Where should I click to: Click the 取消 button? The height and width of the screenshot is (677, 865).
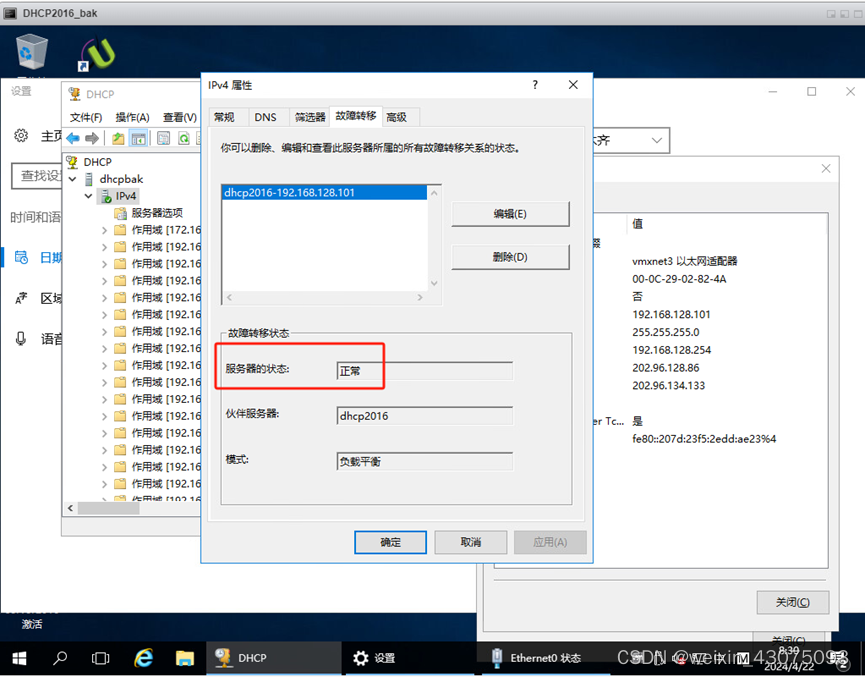point(471,542)
